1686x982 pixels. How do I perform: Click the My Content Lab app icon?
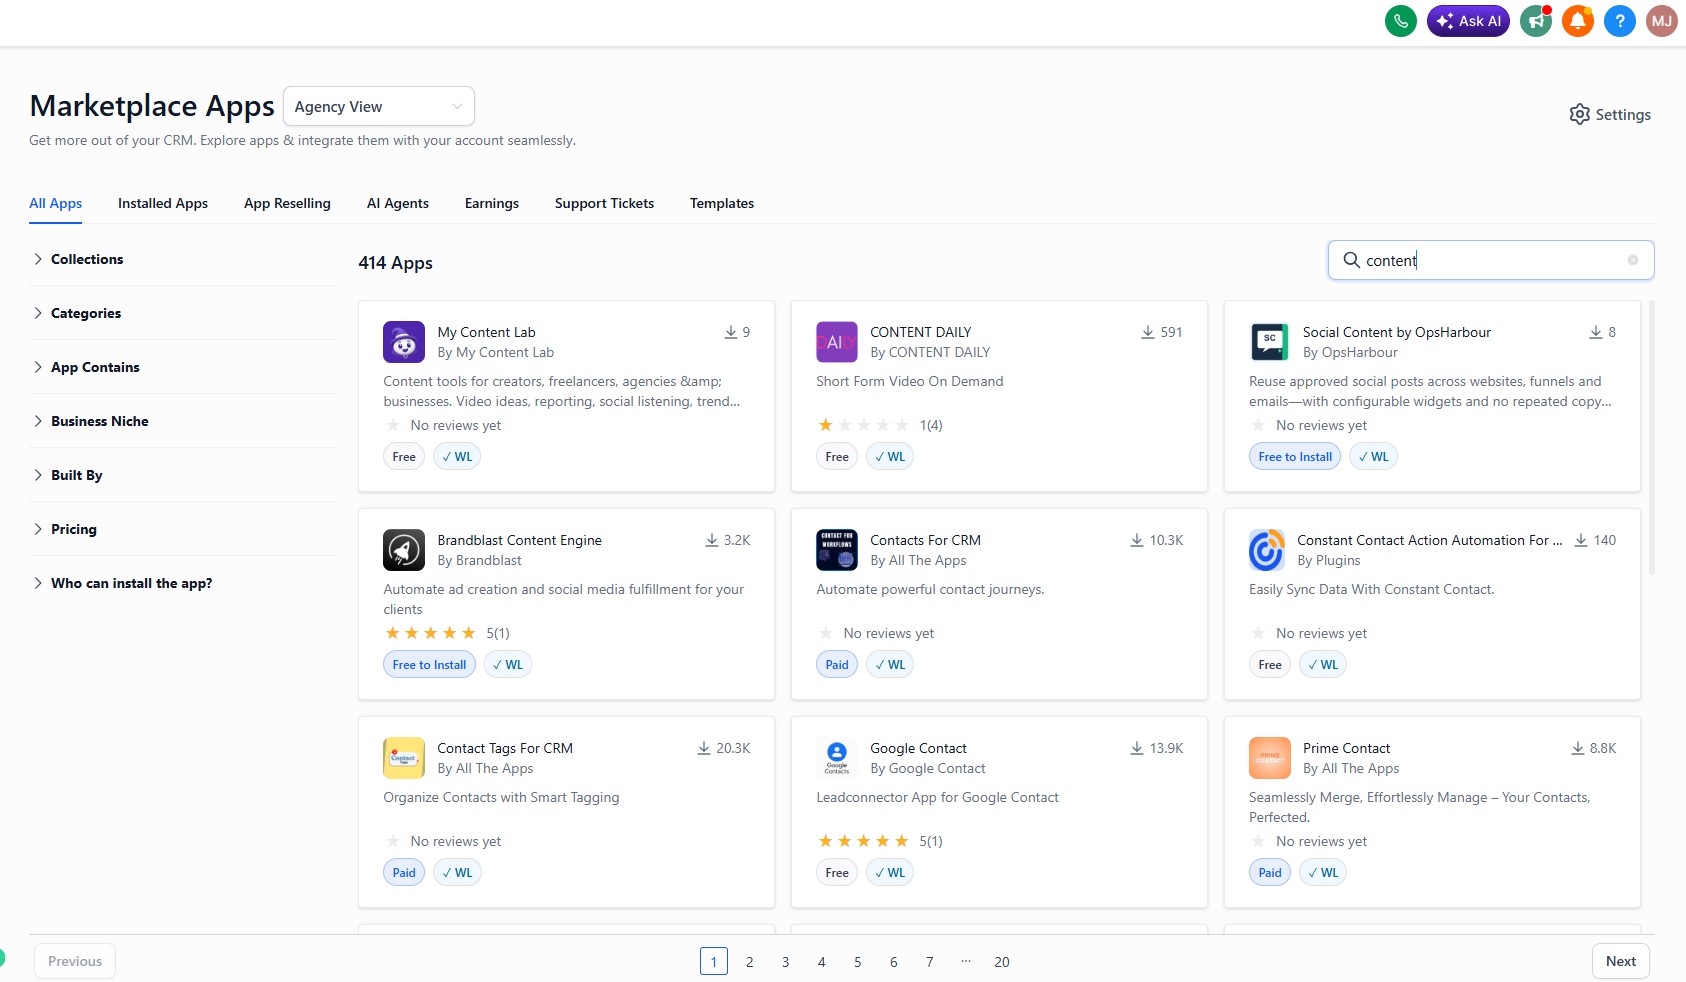(404, 342)
